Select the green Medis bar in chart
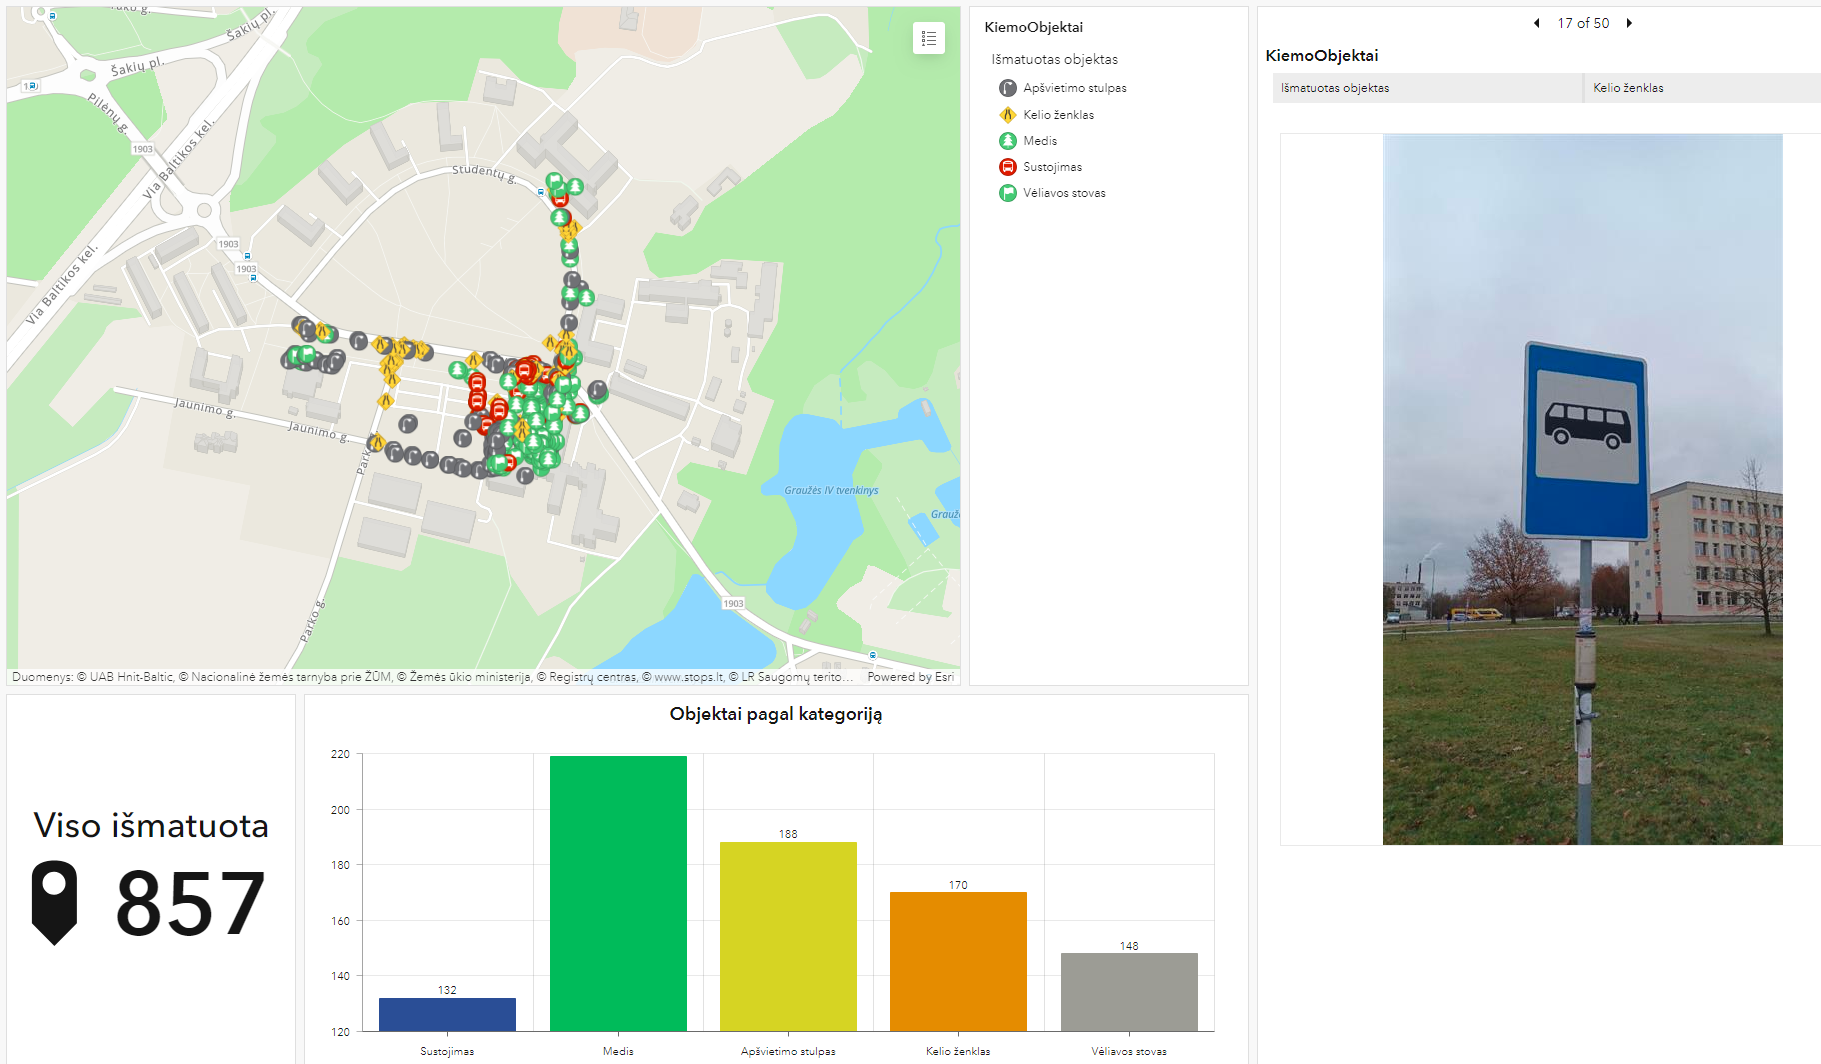 [x=618, y=892]
